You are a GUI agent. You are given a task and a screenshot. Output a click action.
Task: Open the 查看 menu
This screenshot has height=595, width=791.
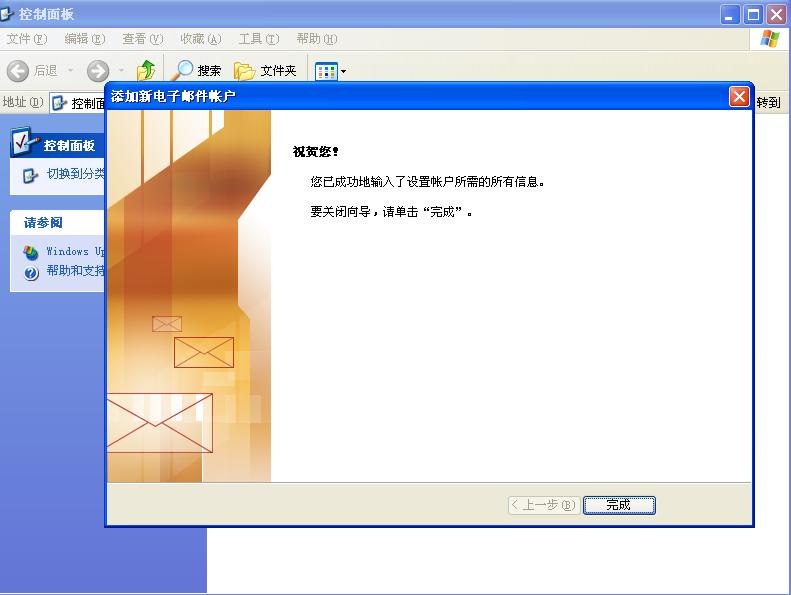click(x=142, y=39)
